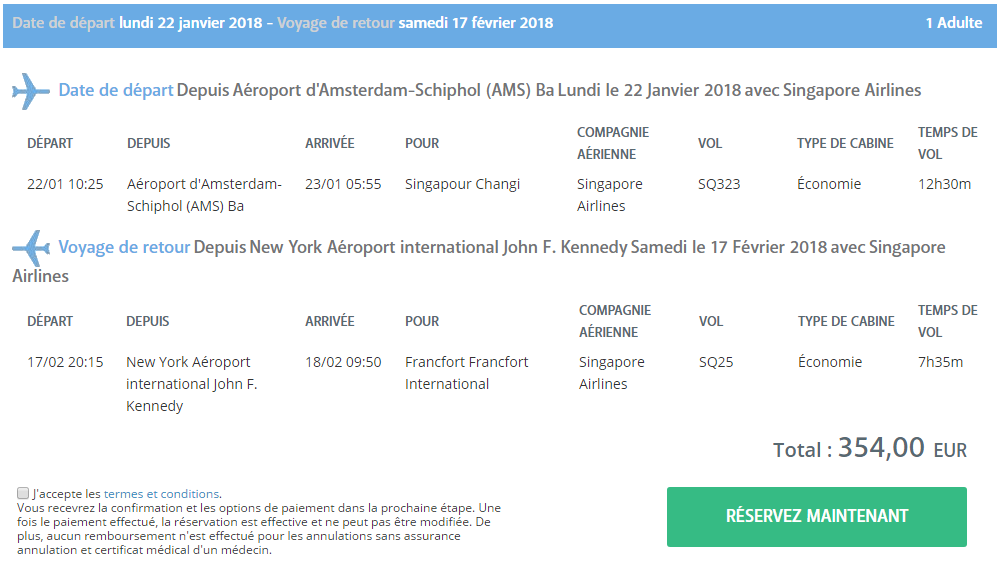This screenshot has width=1003, height=567.
Task: Click flight number SQ323
Action: [719, 184]
